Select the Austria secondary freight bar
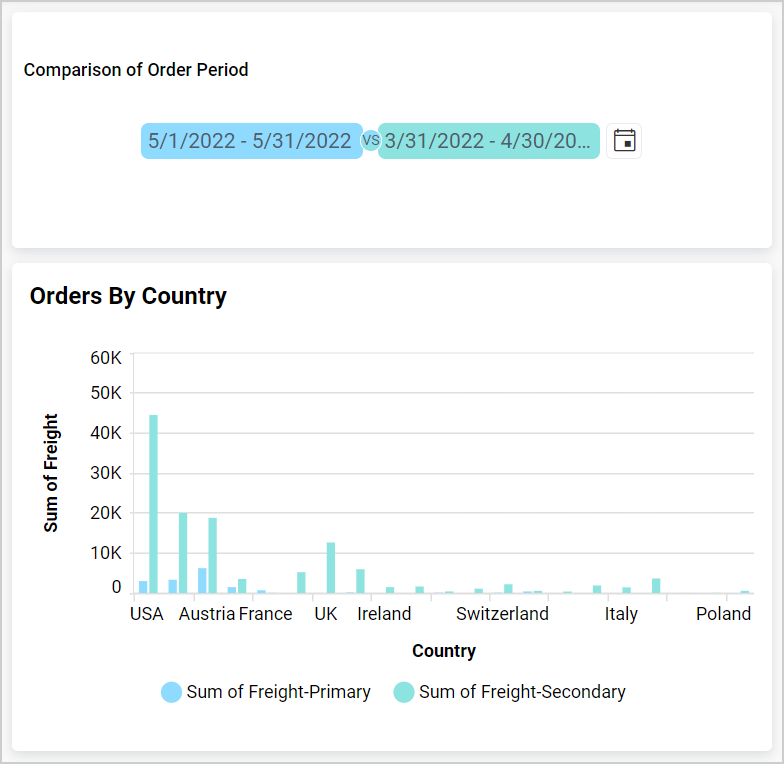 [x=213, y=555]
